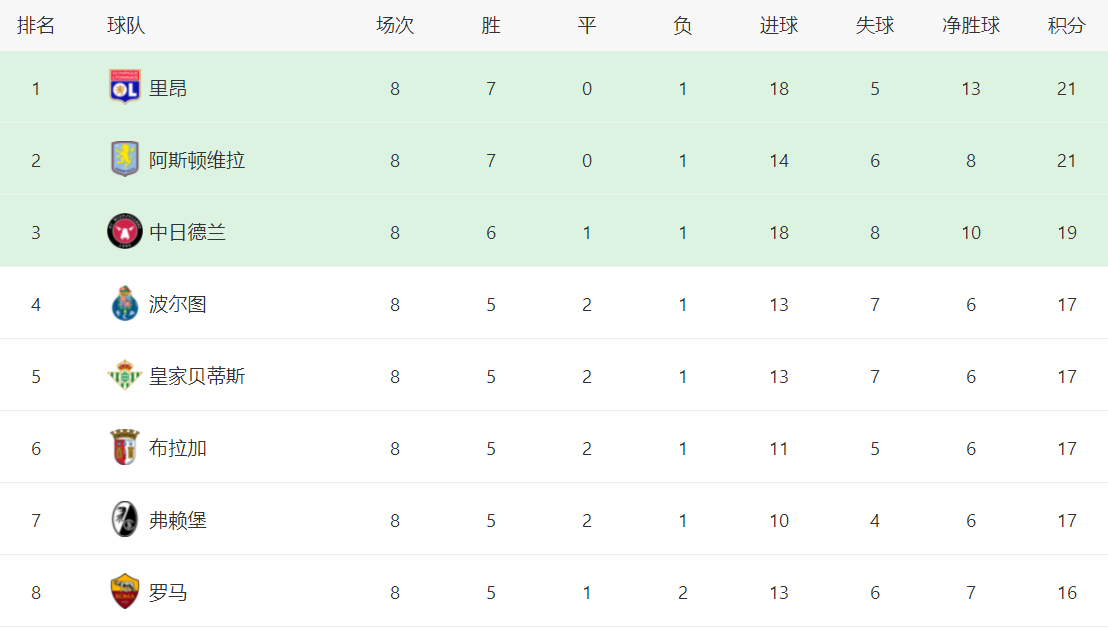
Task: Click the Roma (罗马) club crest
Action: point(125,592)
